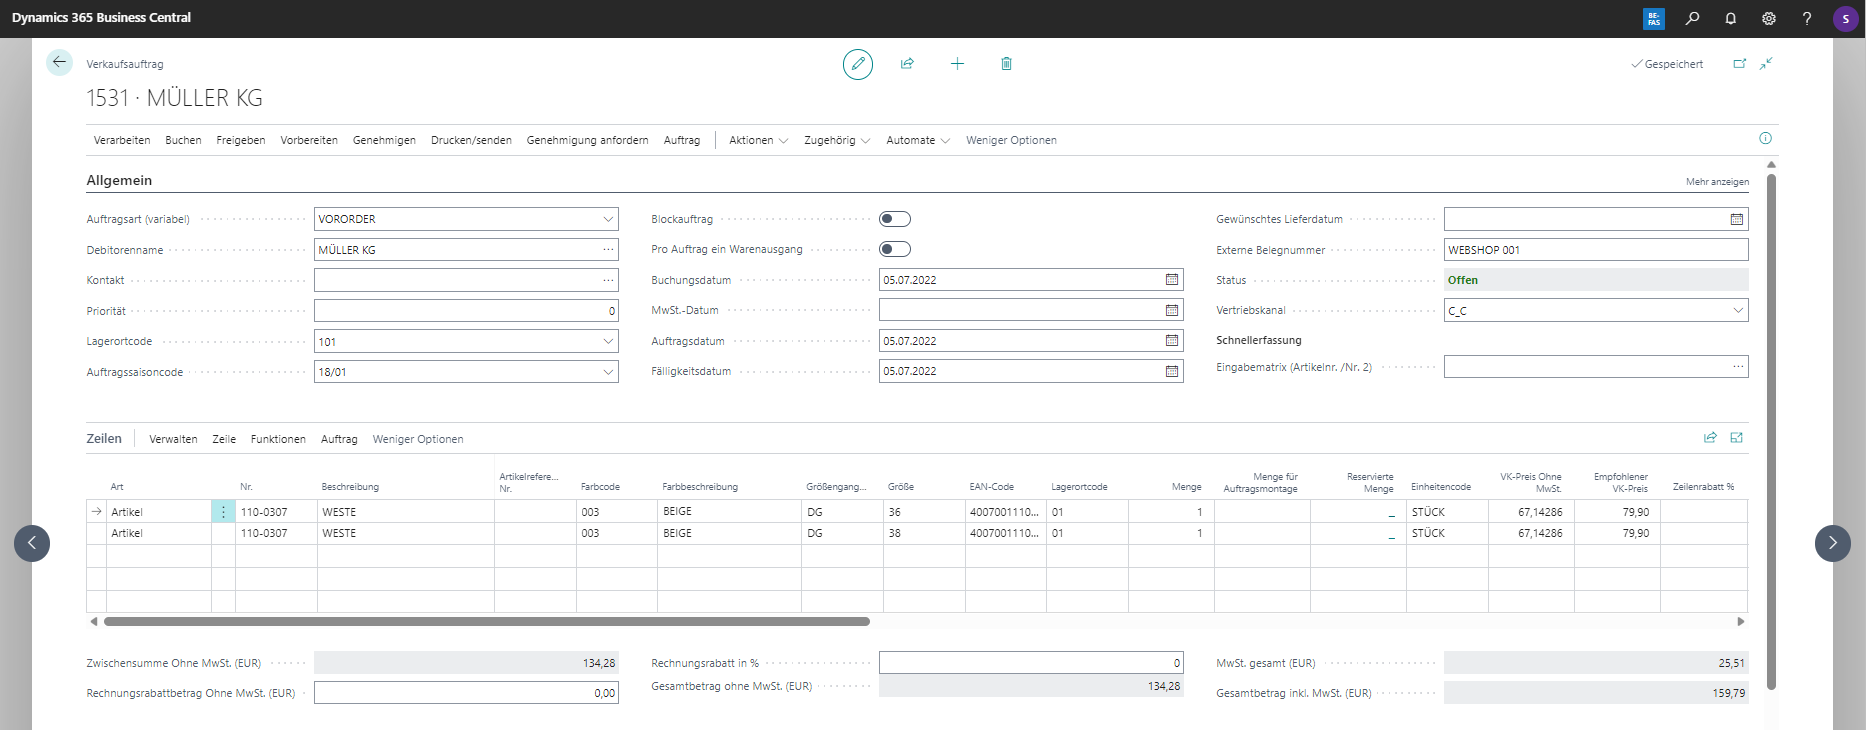The image size is (1866, 730).
Task: Click the Externe Belegnummer input field
Action: click(x=1595, y=250)
